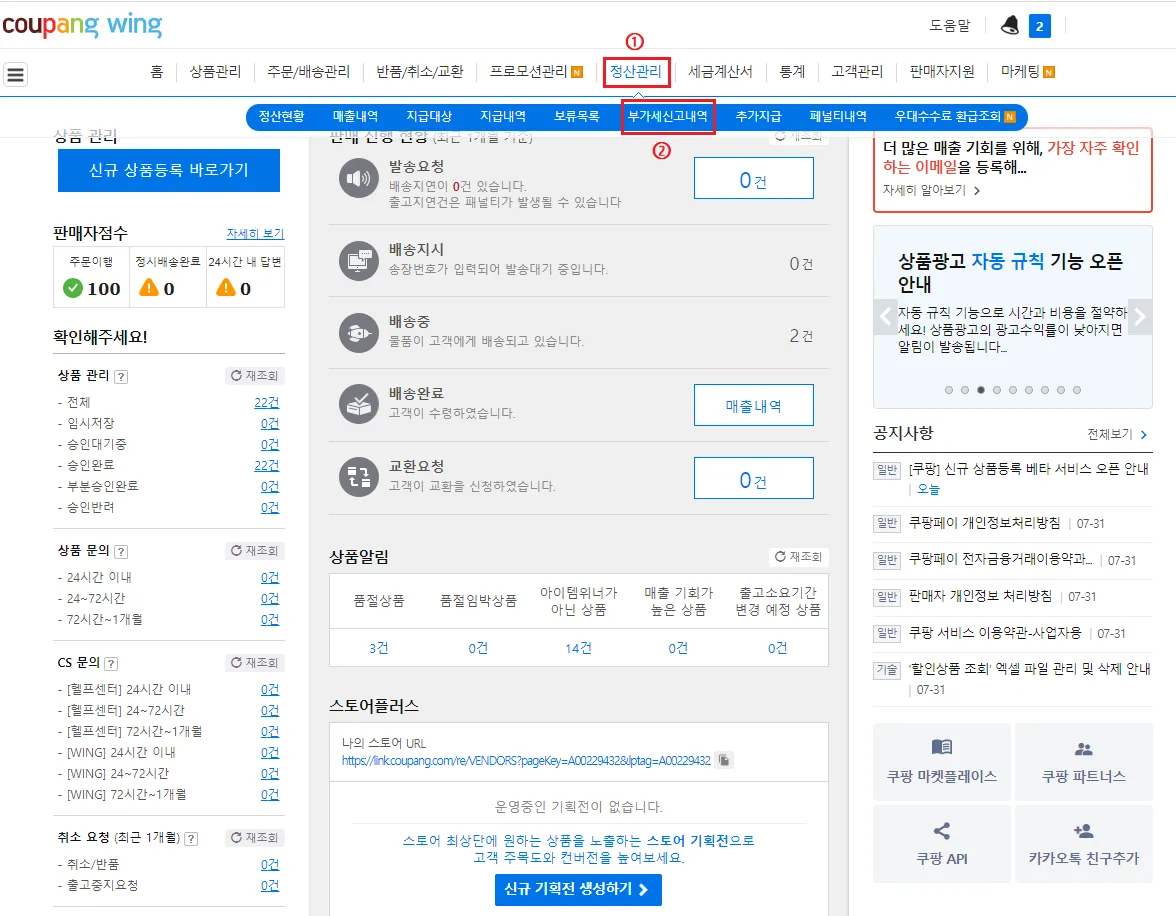Click the blue notification count badge
The height and width of the screenshot is (916, 1176).
tap(1040, 26)
